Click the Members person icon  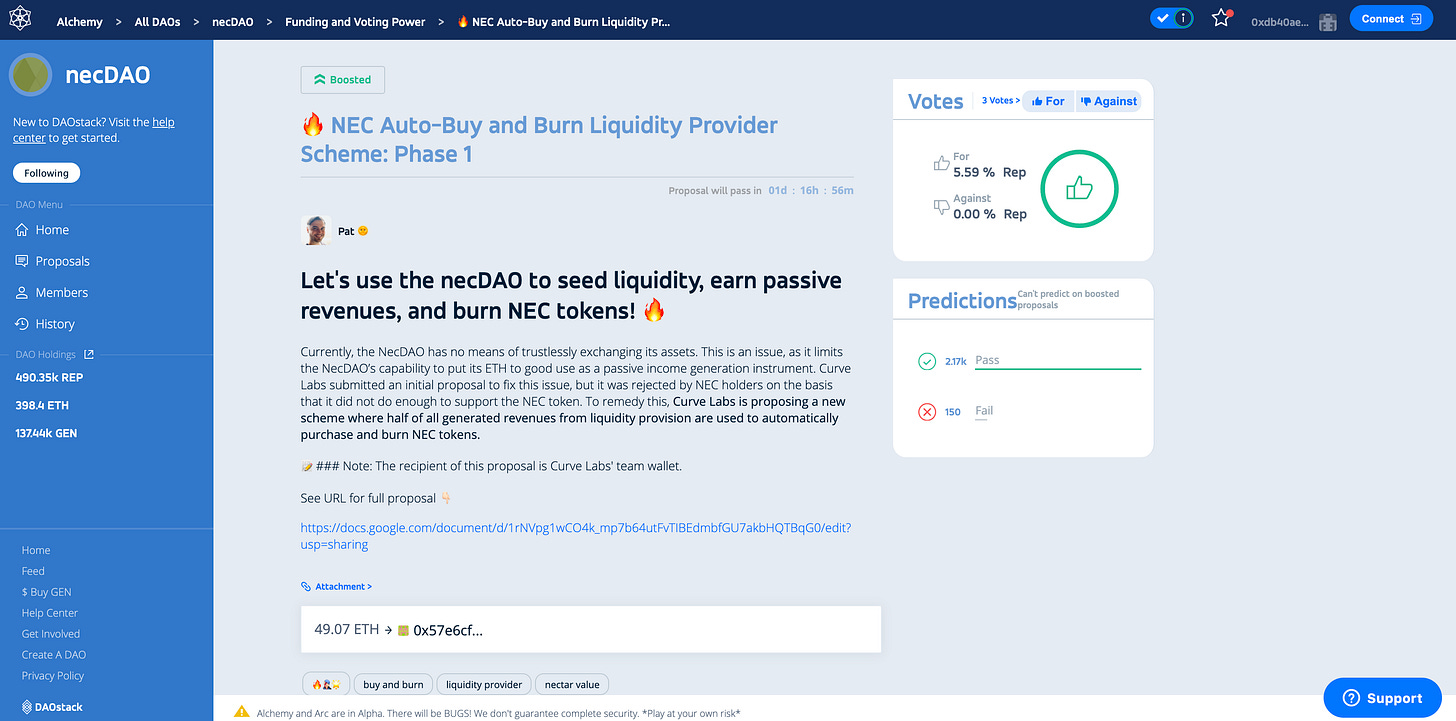click(x=22, y=293)
